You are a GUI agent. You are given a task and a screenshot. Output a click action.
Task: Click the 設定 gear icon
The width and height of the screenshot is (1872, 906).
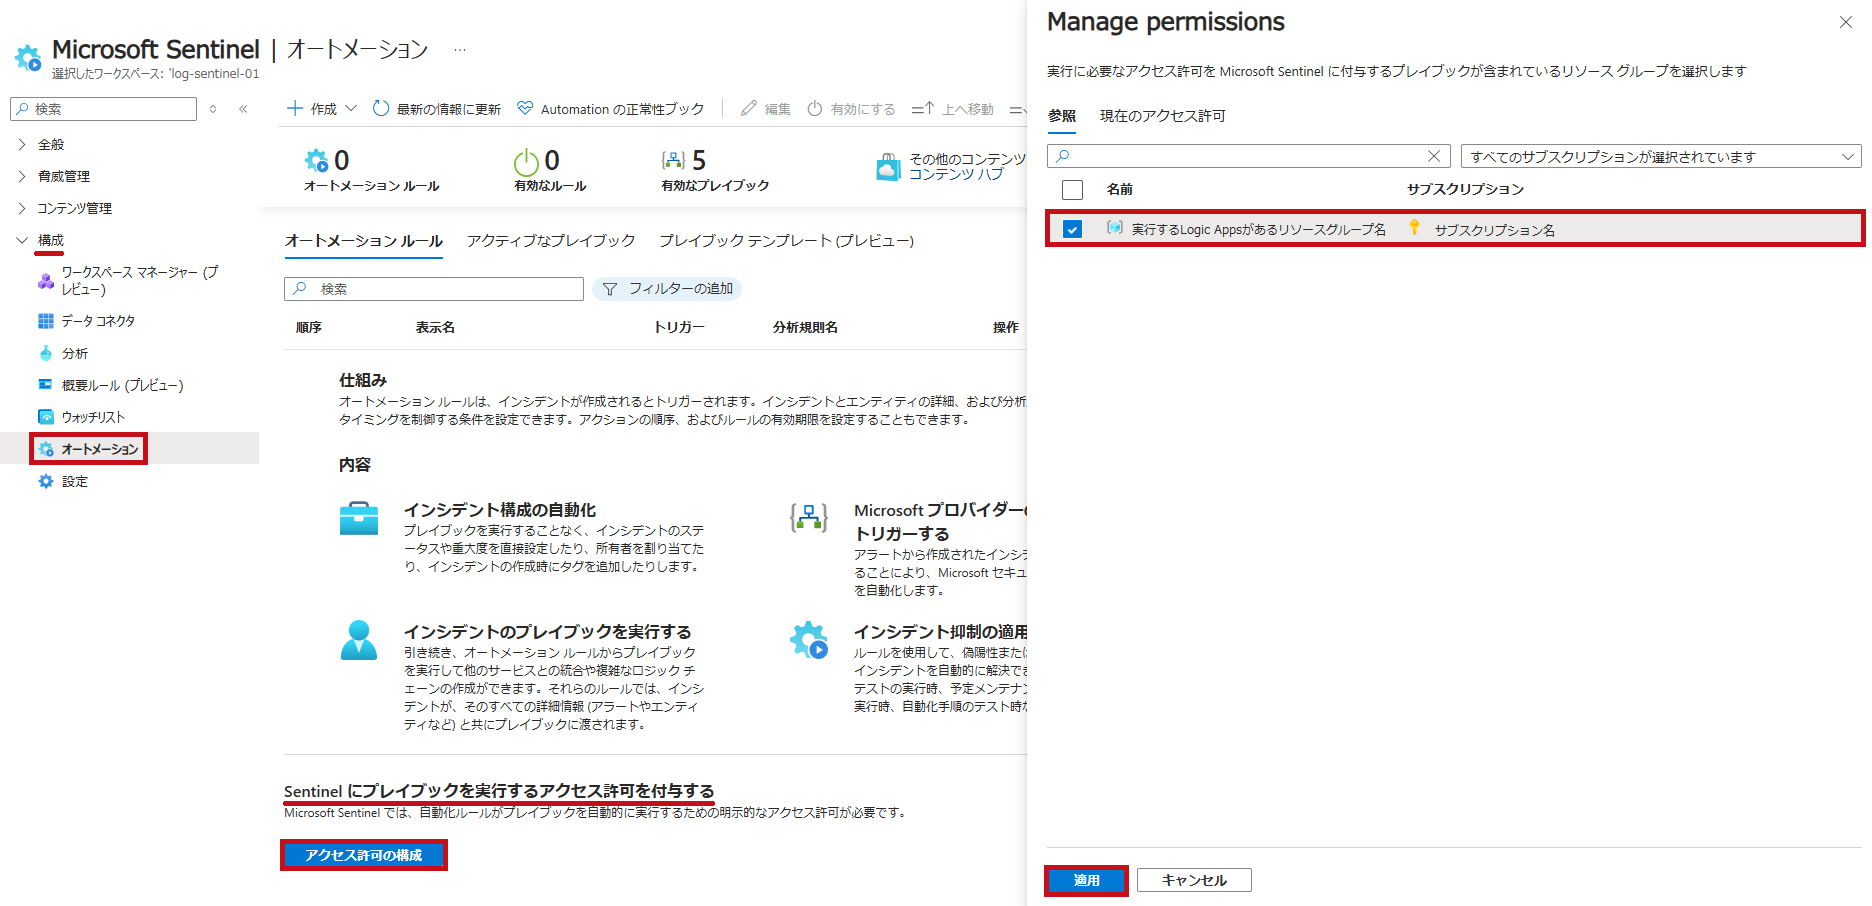pyautogui.click(x=46, y=481)
